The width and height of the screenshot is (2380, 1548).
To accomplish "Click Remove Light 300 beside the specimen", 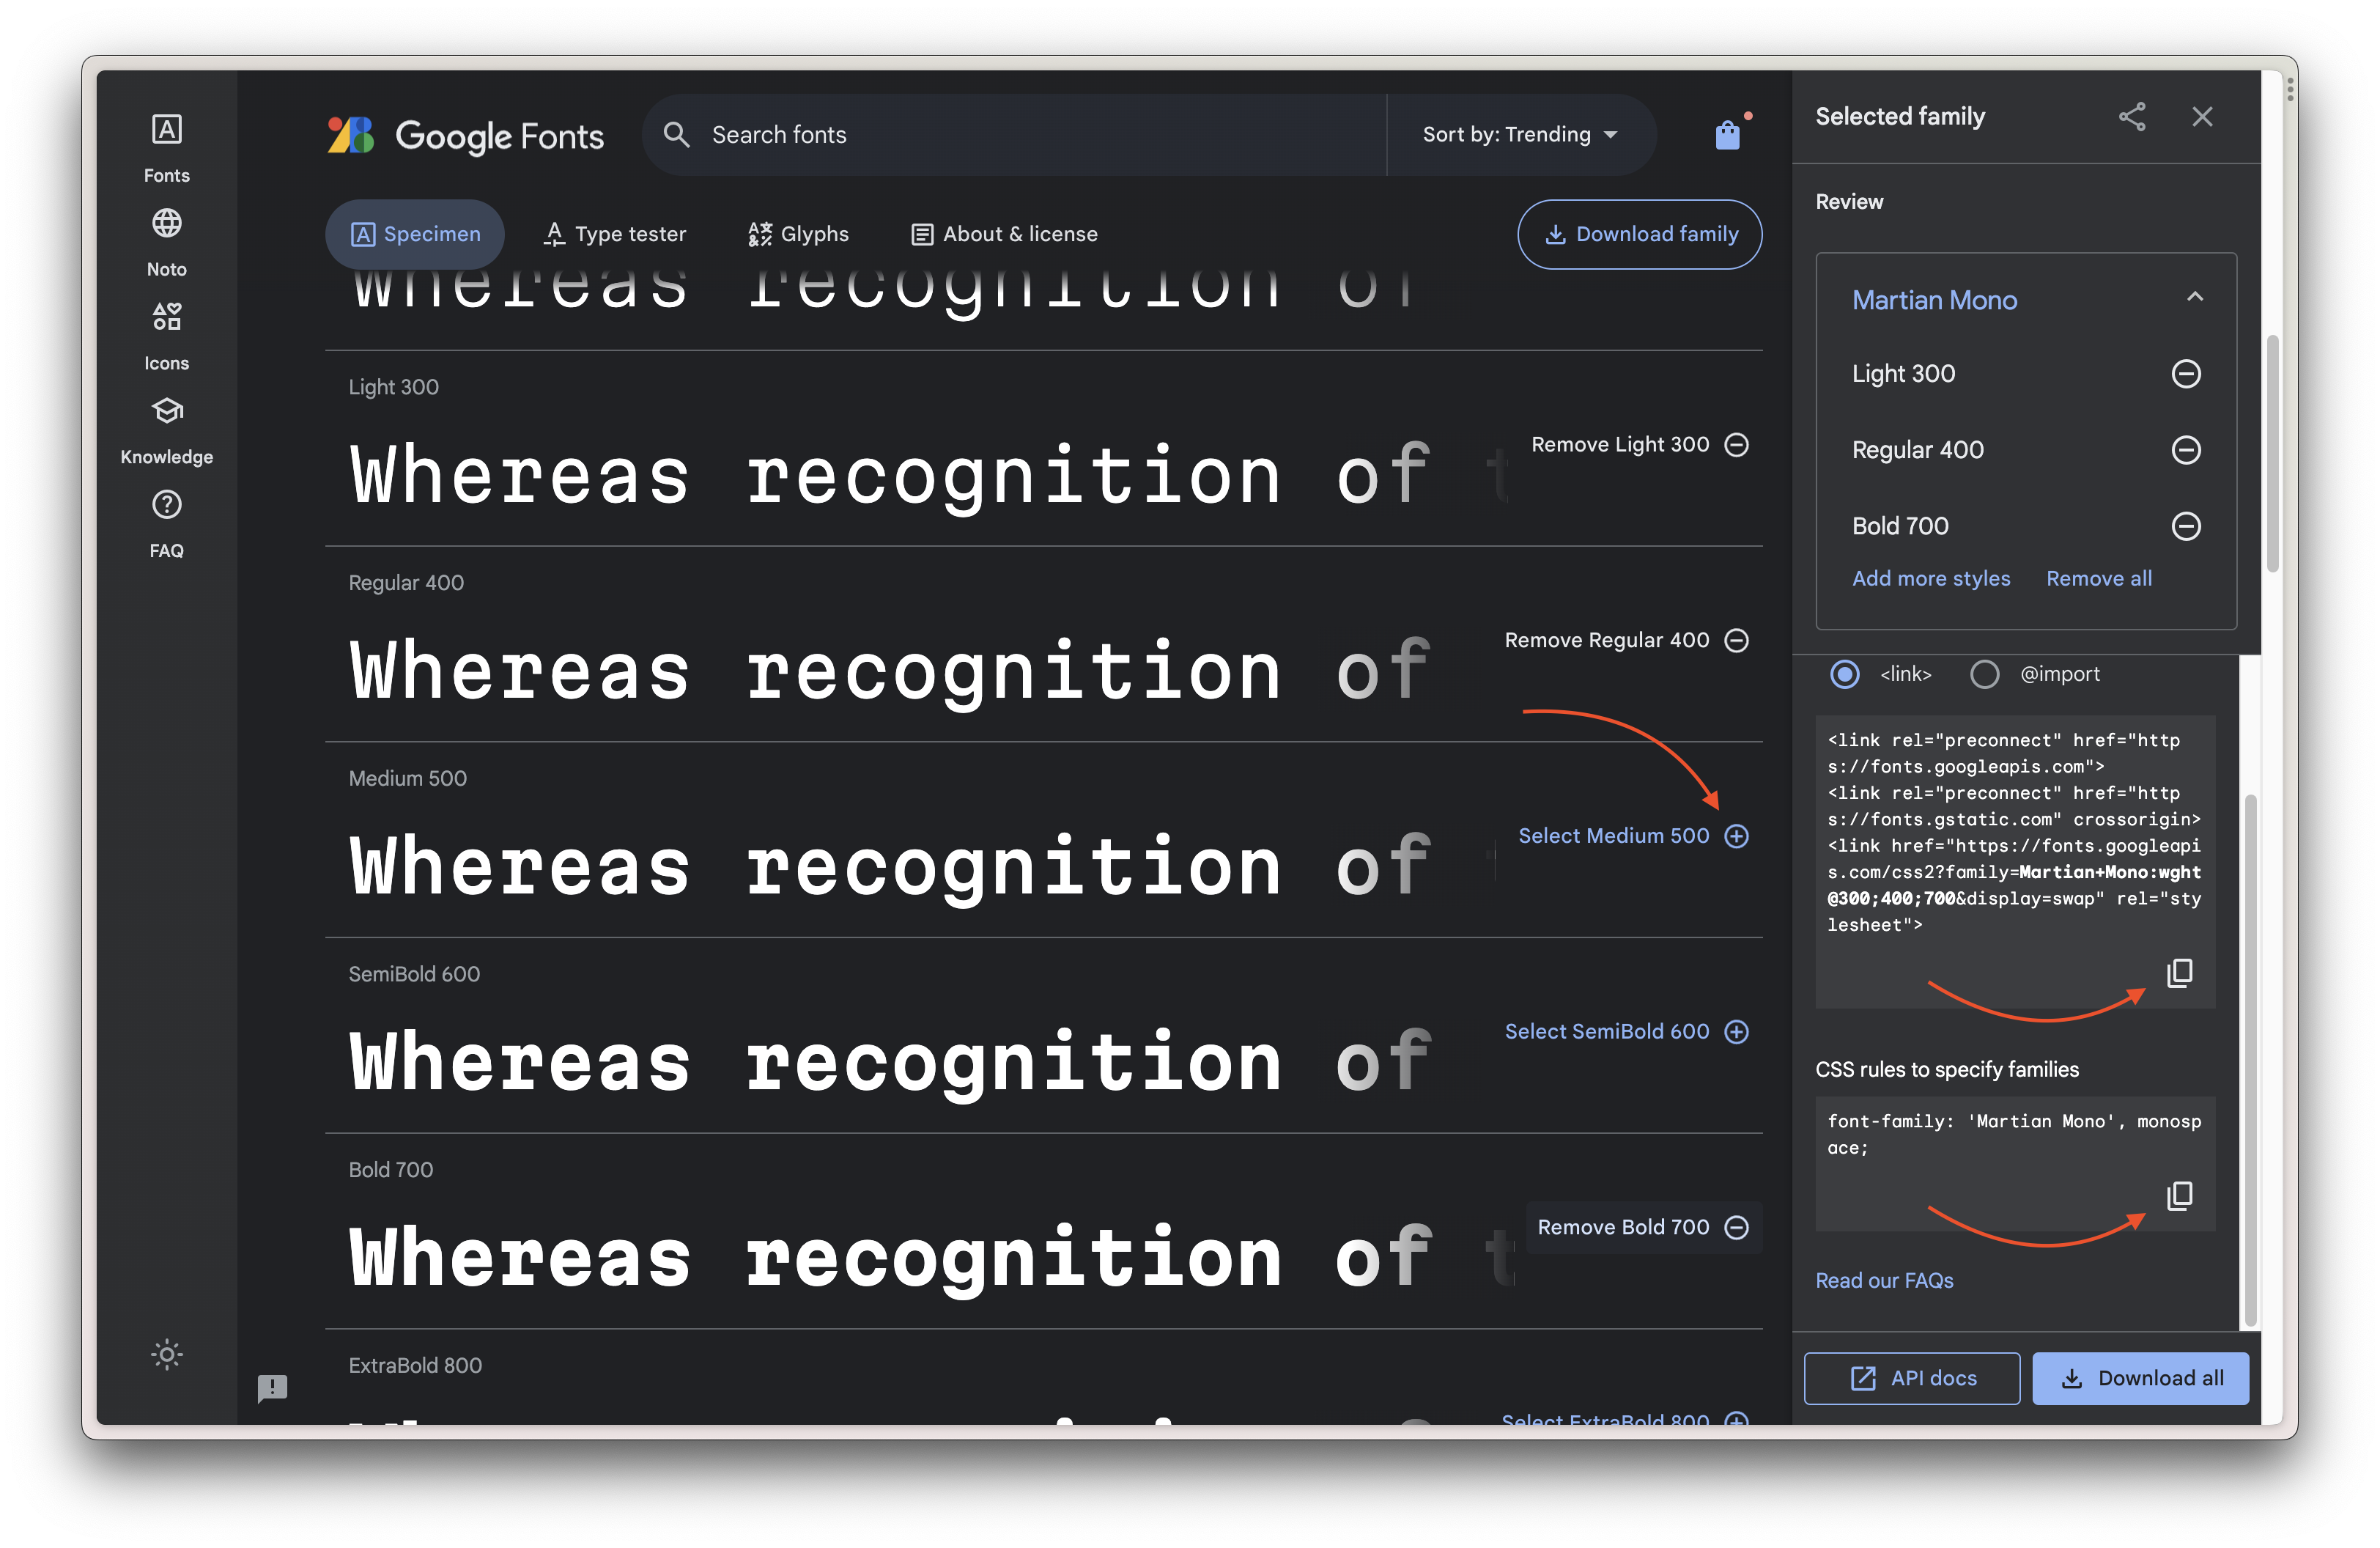I will (x=1640, y=444).
